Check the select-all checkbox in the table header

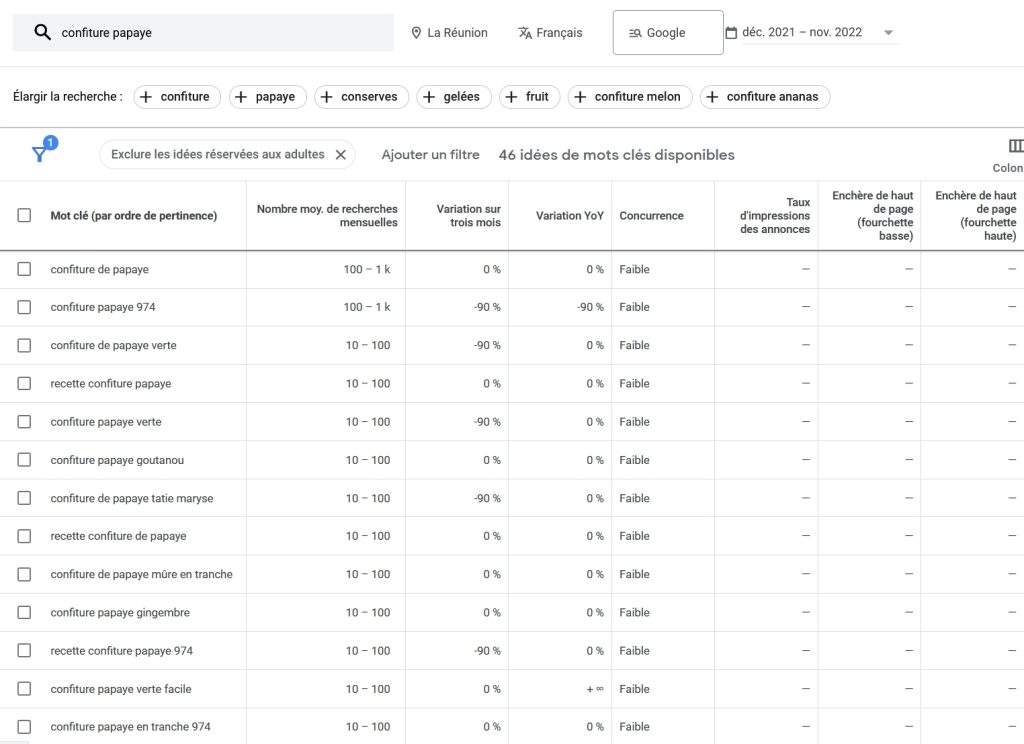[x=25, y=216]
